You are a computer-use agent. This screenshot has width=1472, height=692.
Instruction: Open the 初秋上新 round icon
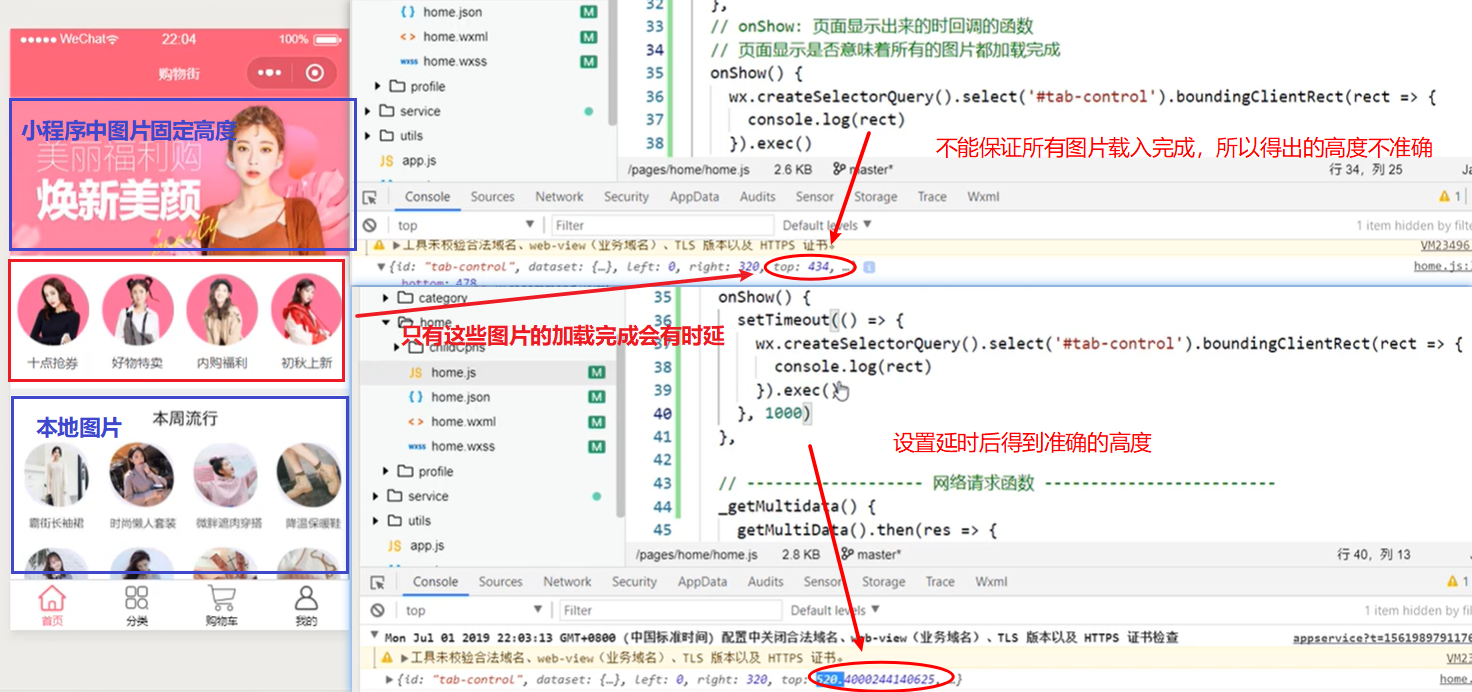(306, 309)
